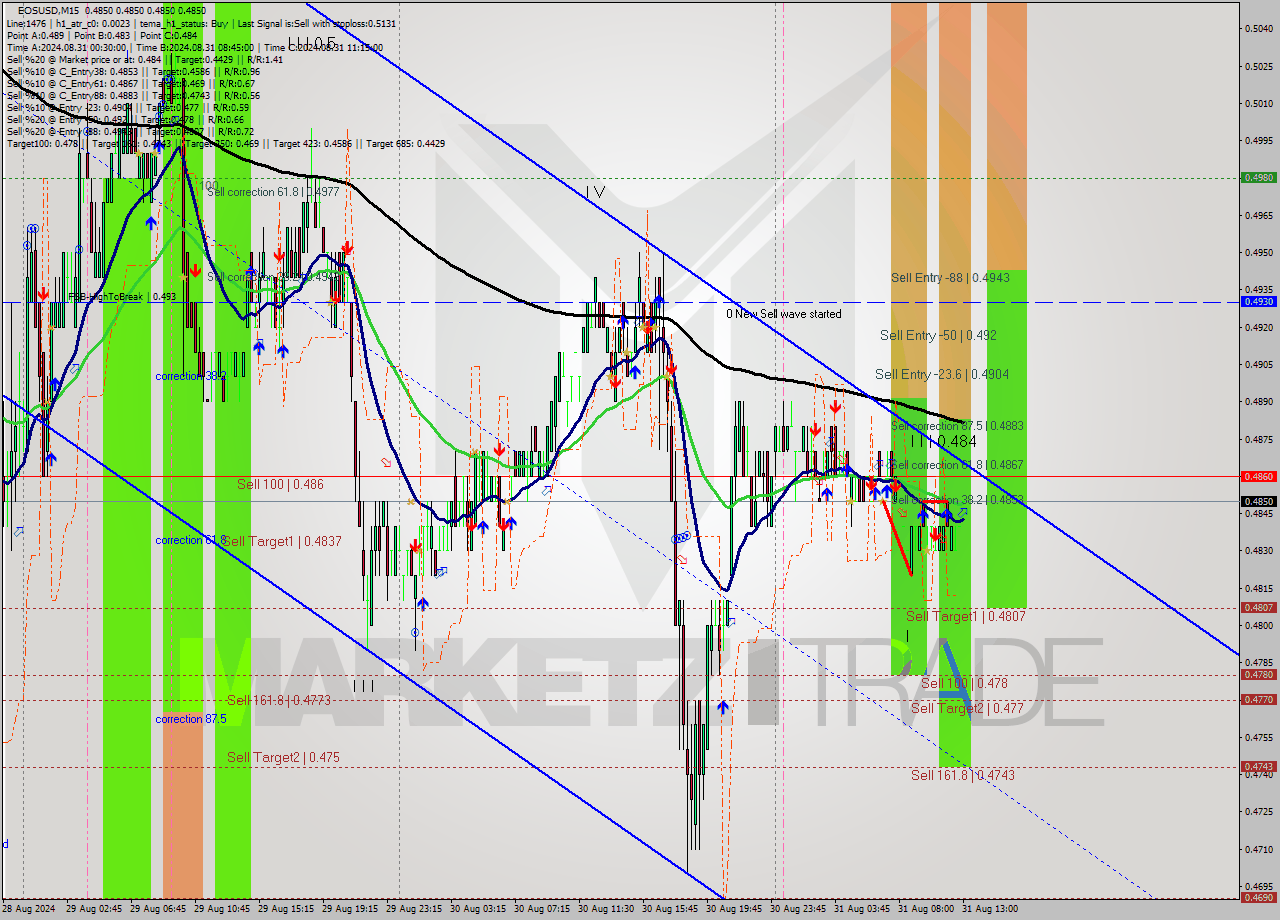Select the blue buy arrow under the 30 Aug 19:45 spike
The height and width of the screenshot is (920, 1280).
[723, 708]
